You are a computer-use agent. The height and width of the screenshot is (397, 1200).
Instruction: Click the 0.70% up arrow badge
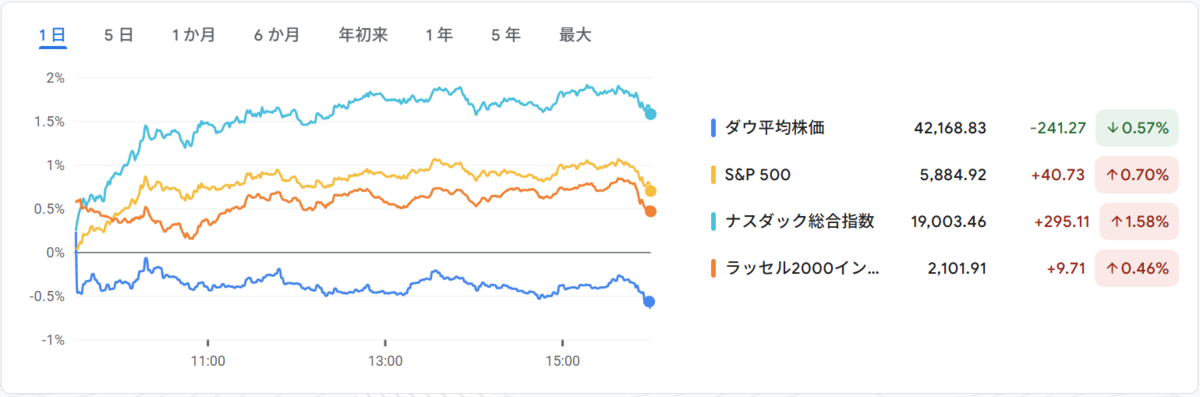(1135, 174)
